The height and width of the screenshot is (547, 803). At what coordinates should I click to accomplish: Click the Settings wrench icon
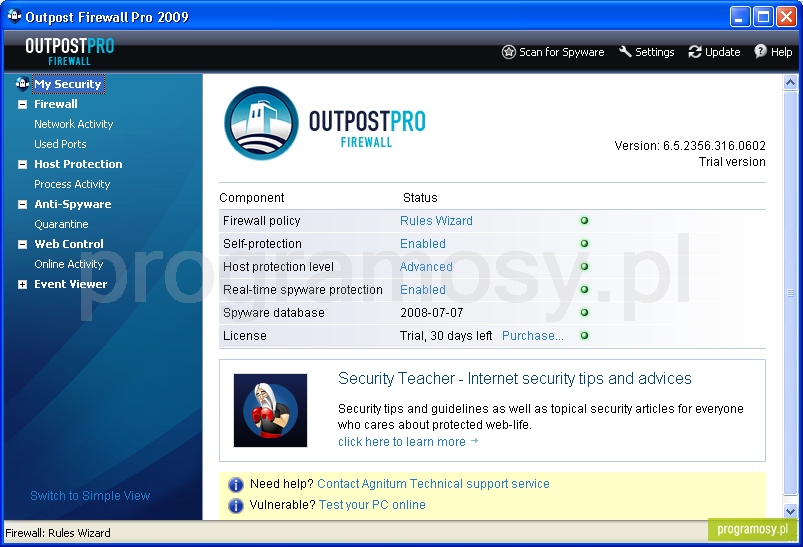(x=625, y=52)
